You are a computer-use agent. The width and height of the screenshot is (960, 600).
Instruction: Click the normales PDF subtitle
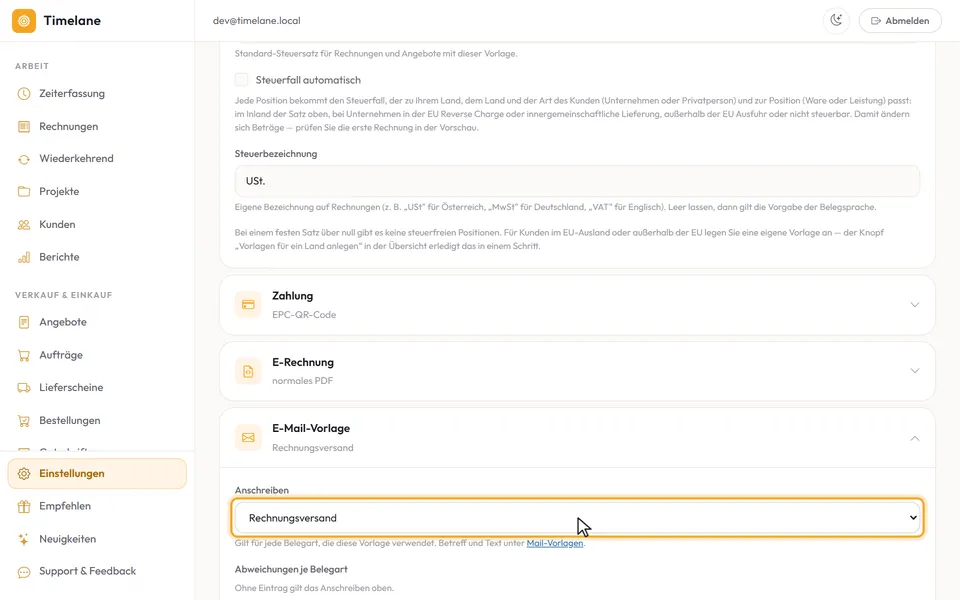point(302,381)
